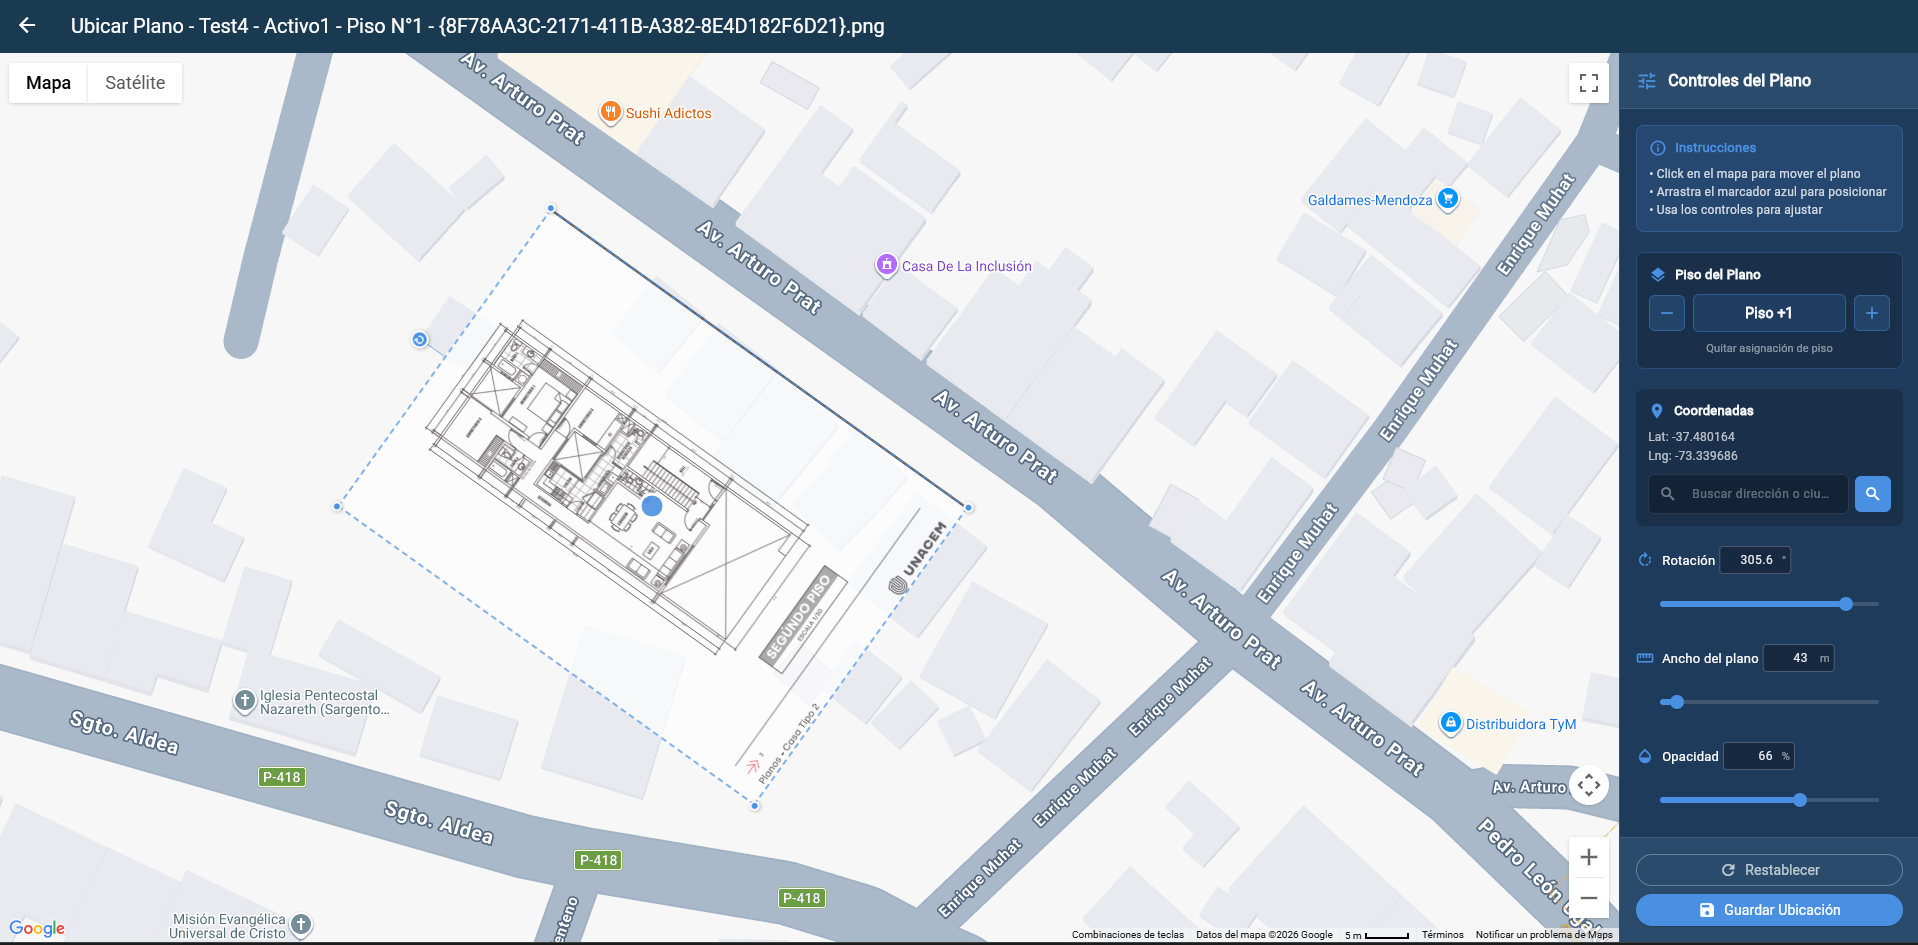Image resolution: width=1918 pixels, height=945 pixels.
Task: Click the Piso +1 floor button
Action: point(1768,313)
